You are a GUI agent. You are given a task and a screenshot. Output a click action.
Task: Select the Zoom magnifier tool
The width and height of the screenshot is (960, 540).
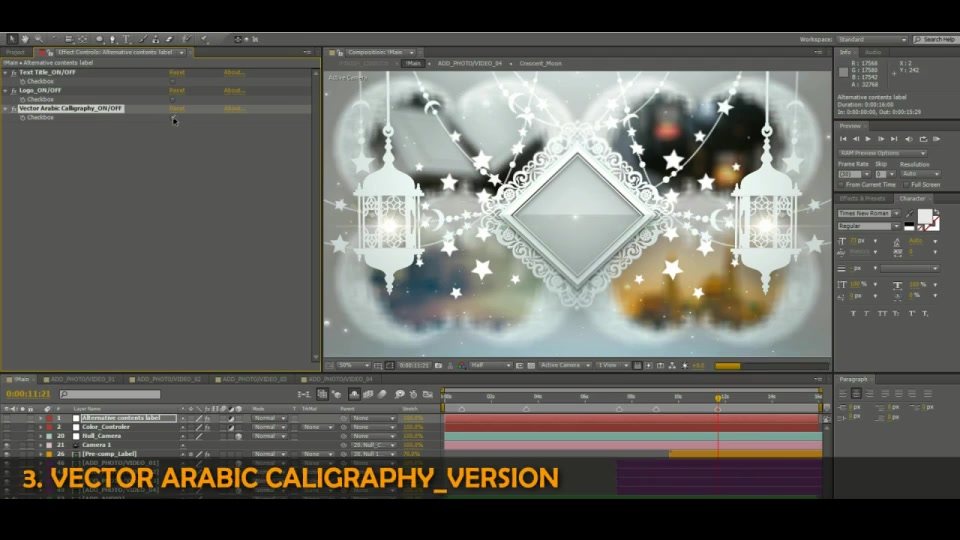coord(39,39)
